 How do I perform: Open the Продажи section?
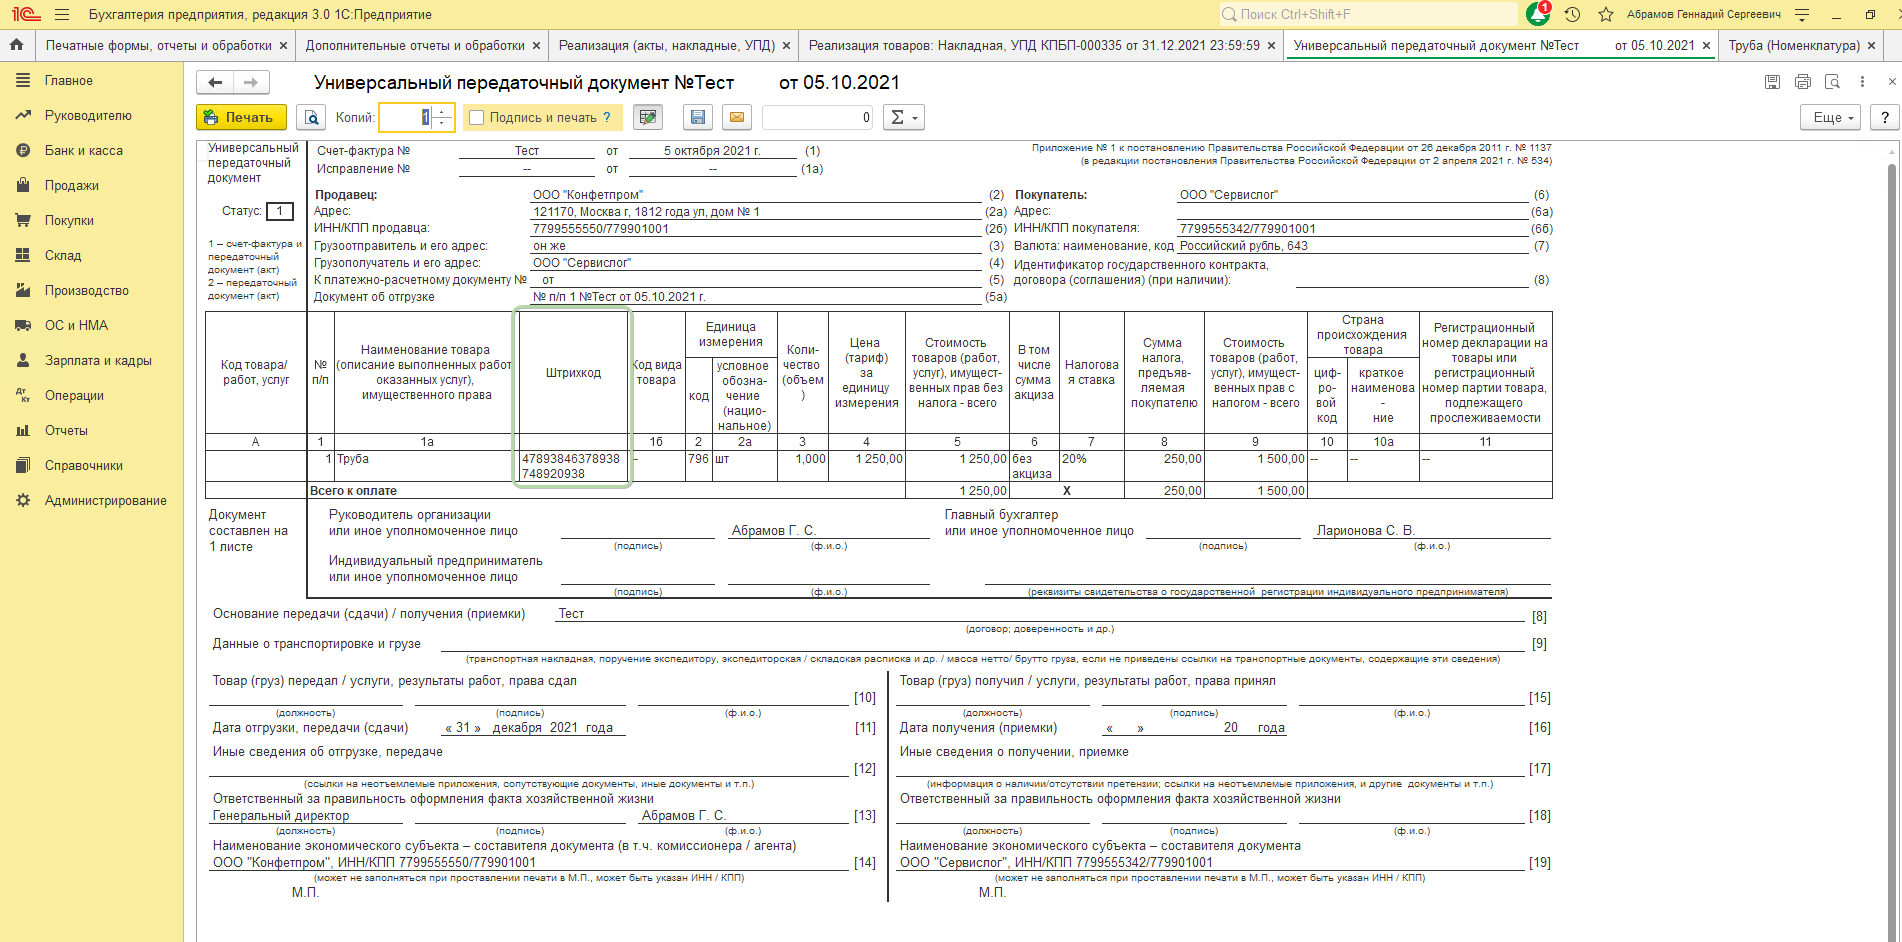[x=72, y=186]
